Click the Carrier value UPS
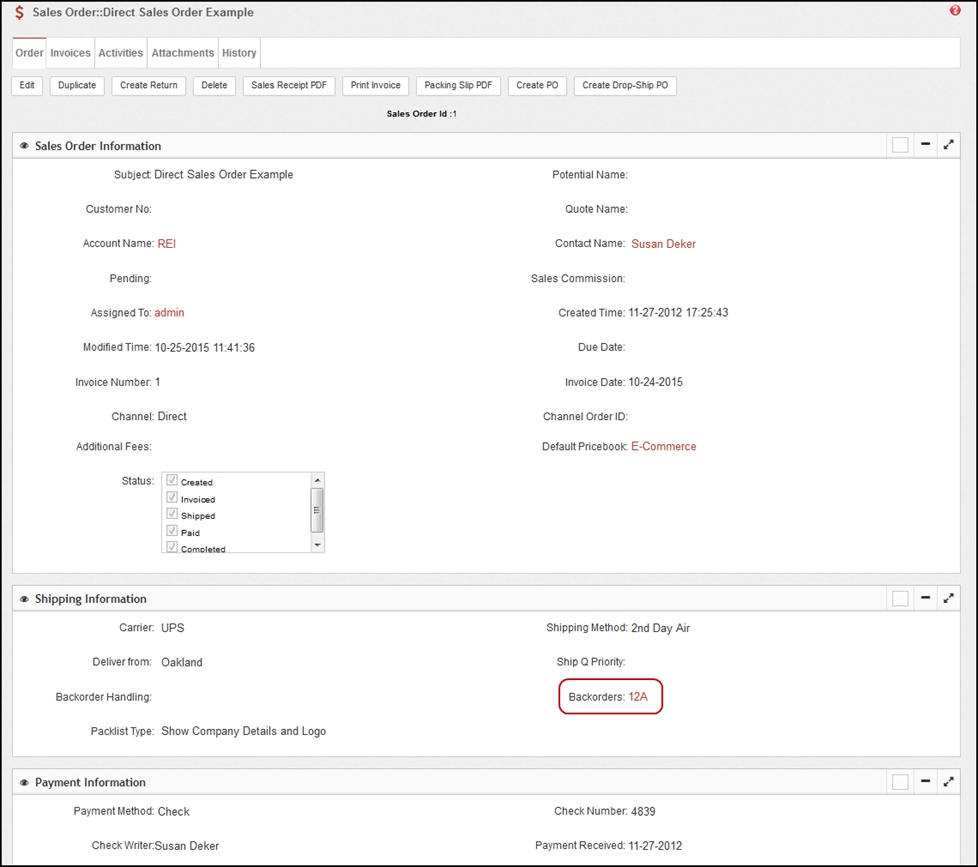978x867 pixels. (x=173, y=628)
